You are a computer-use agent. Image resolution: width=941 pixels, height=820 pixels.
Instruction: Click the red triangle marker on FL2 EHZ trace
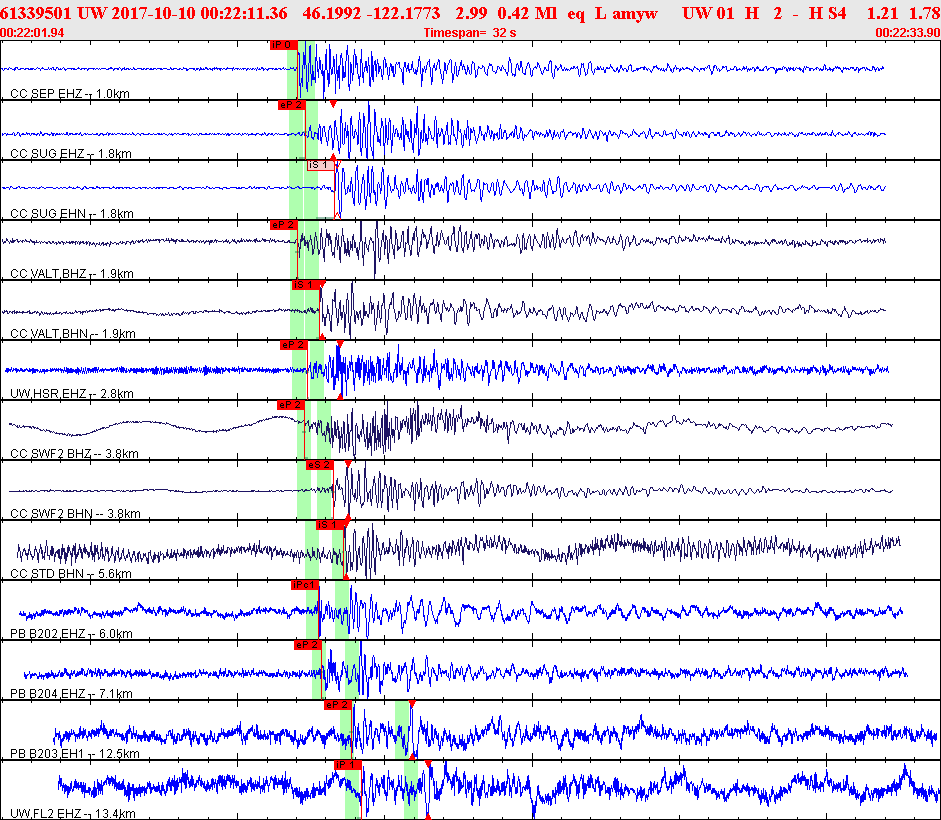[428, 764]
